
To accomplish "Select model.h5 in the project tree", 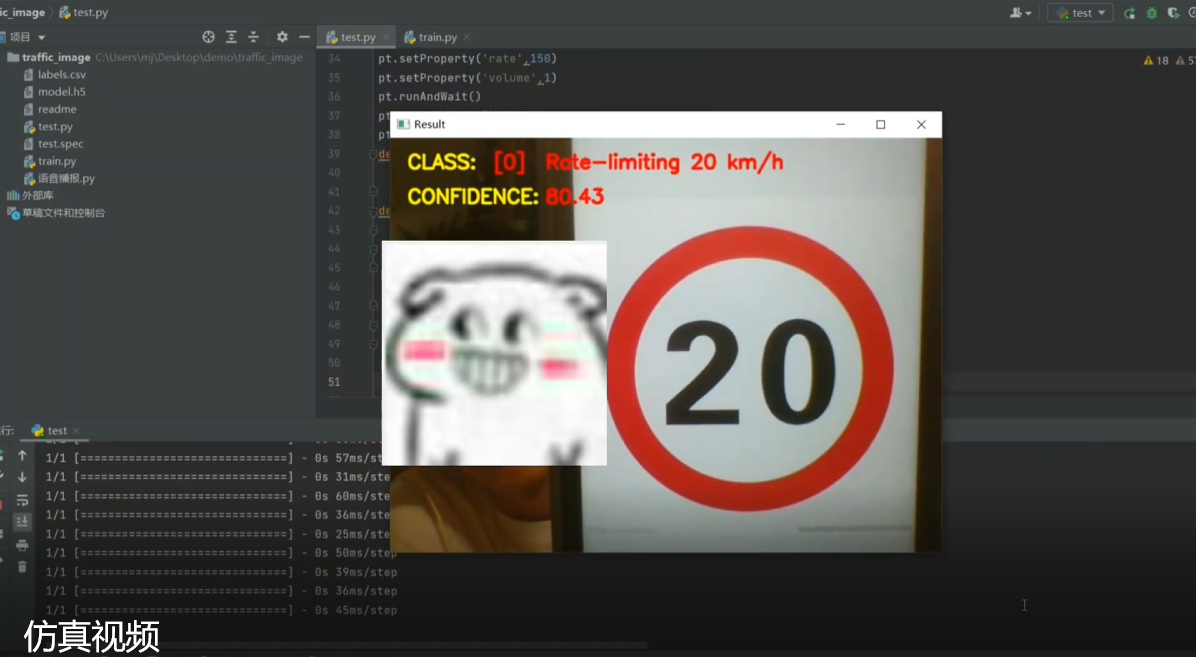I will point(61,92).
